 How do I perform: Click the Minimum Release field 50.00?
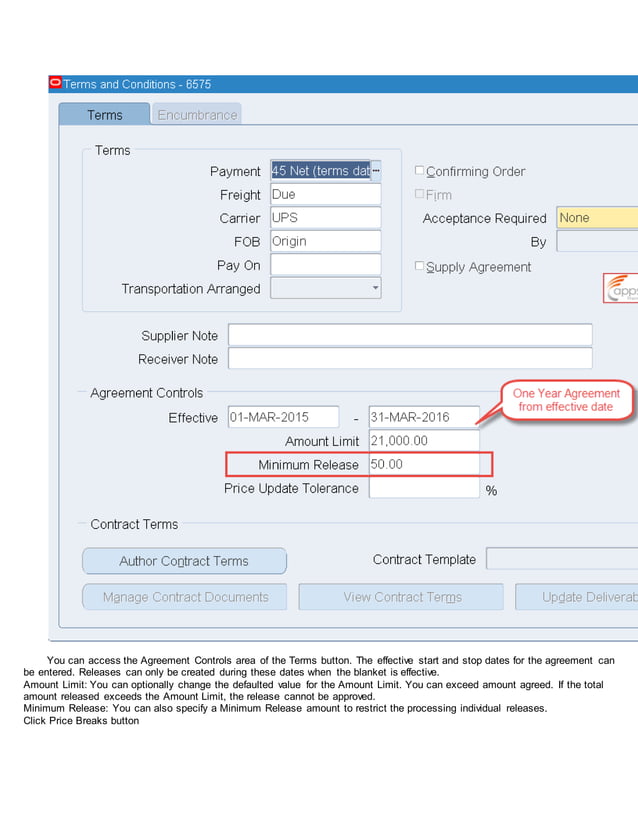[424, 464]
